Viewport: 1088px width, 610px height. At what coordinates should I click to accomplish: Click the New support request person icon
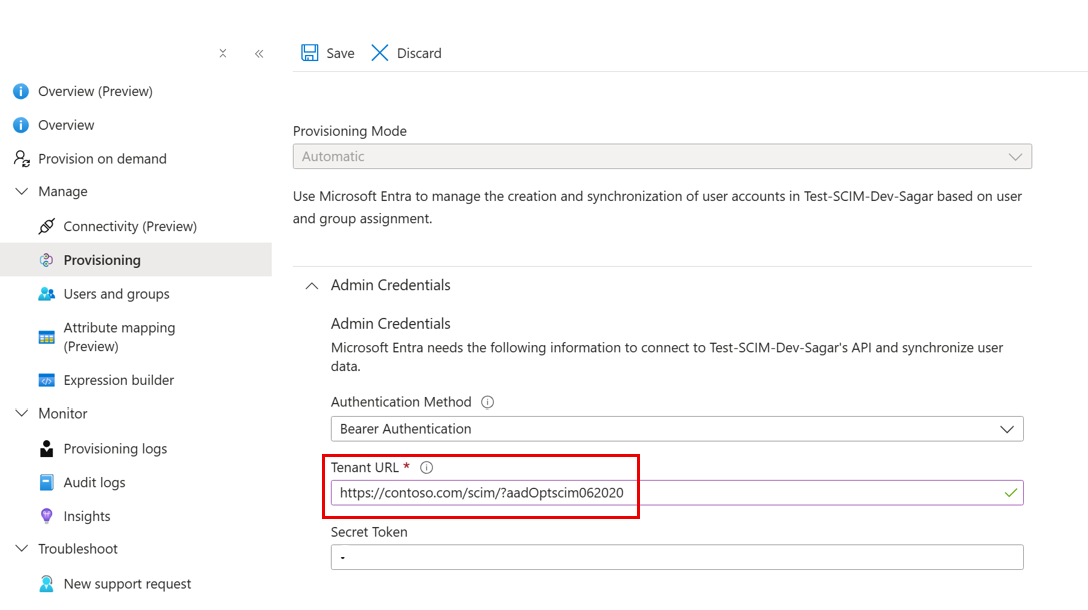pos(46,584)
